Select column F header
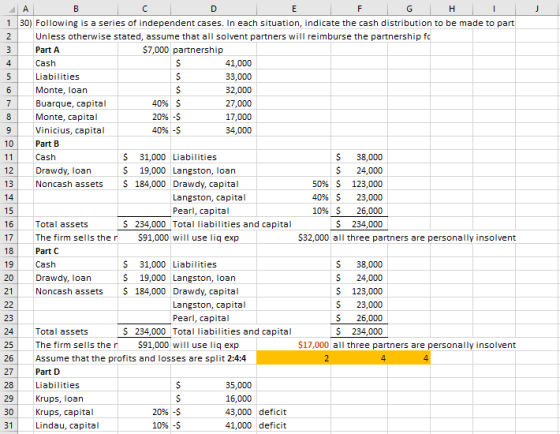 (x=359, y=9)
